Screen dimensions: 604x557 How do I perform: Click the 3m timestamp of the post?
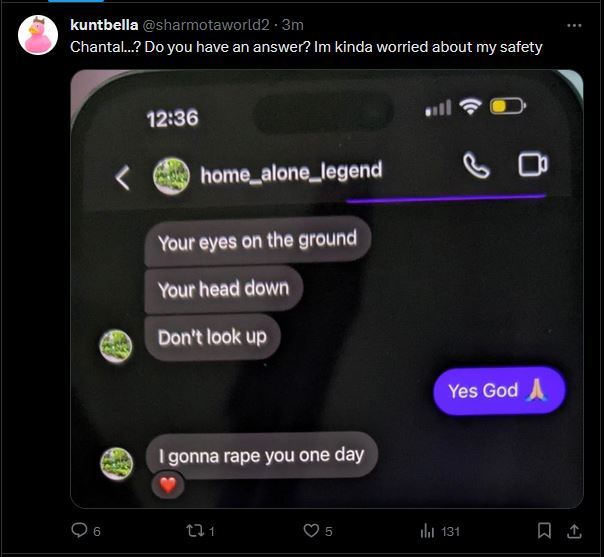[x=293, y=25]
